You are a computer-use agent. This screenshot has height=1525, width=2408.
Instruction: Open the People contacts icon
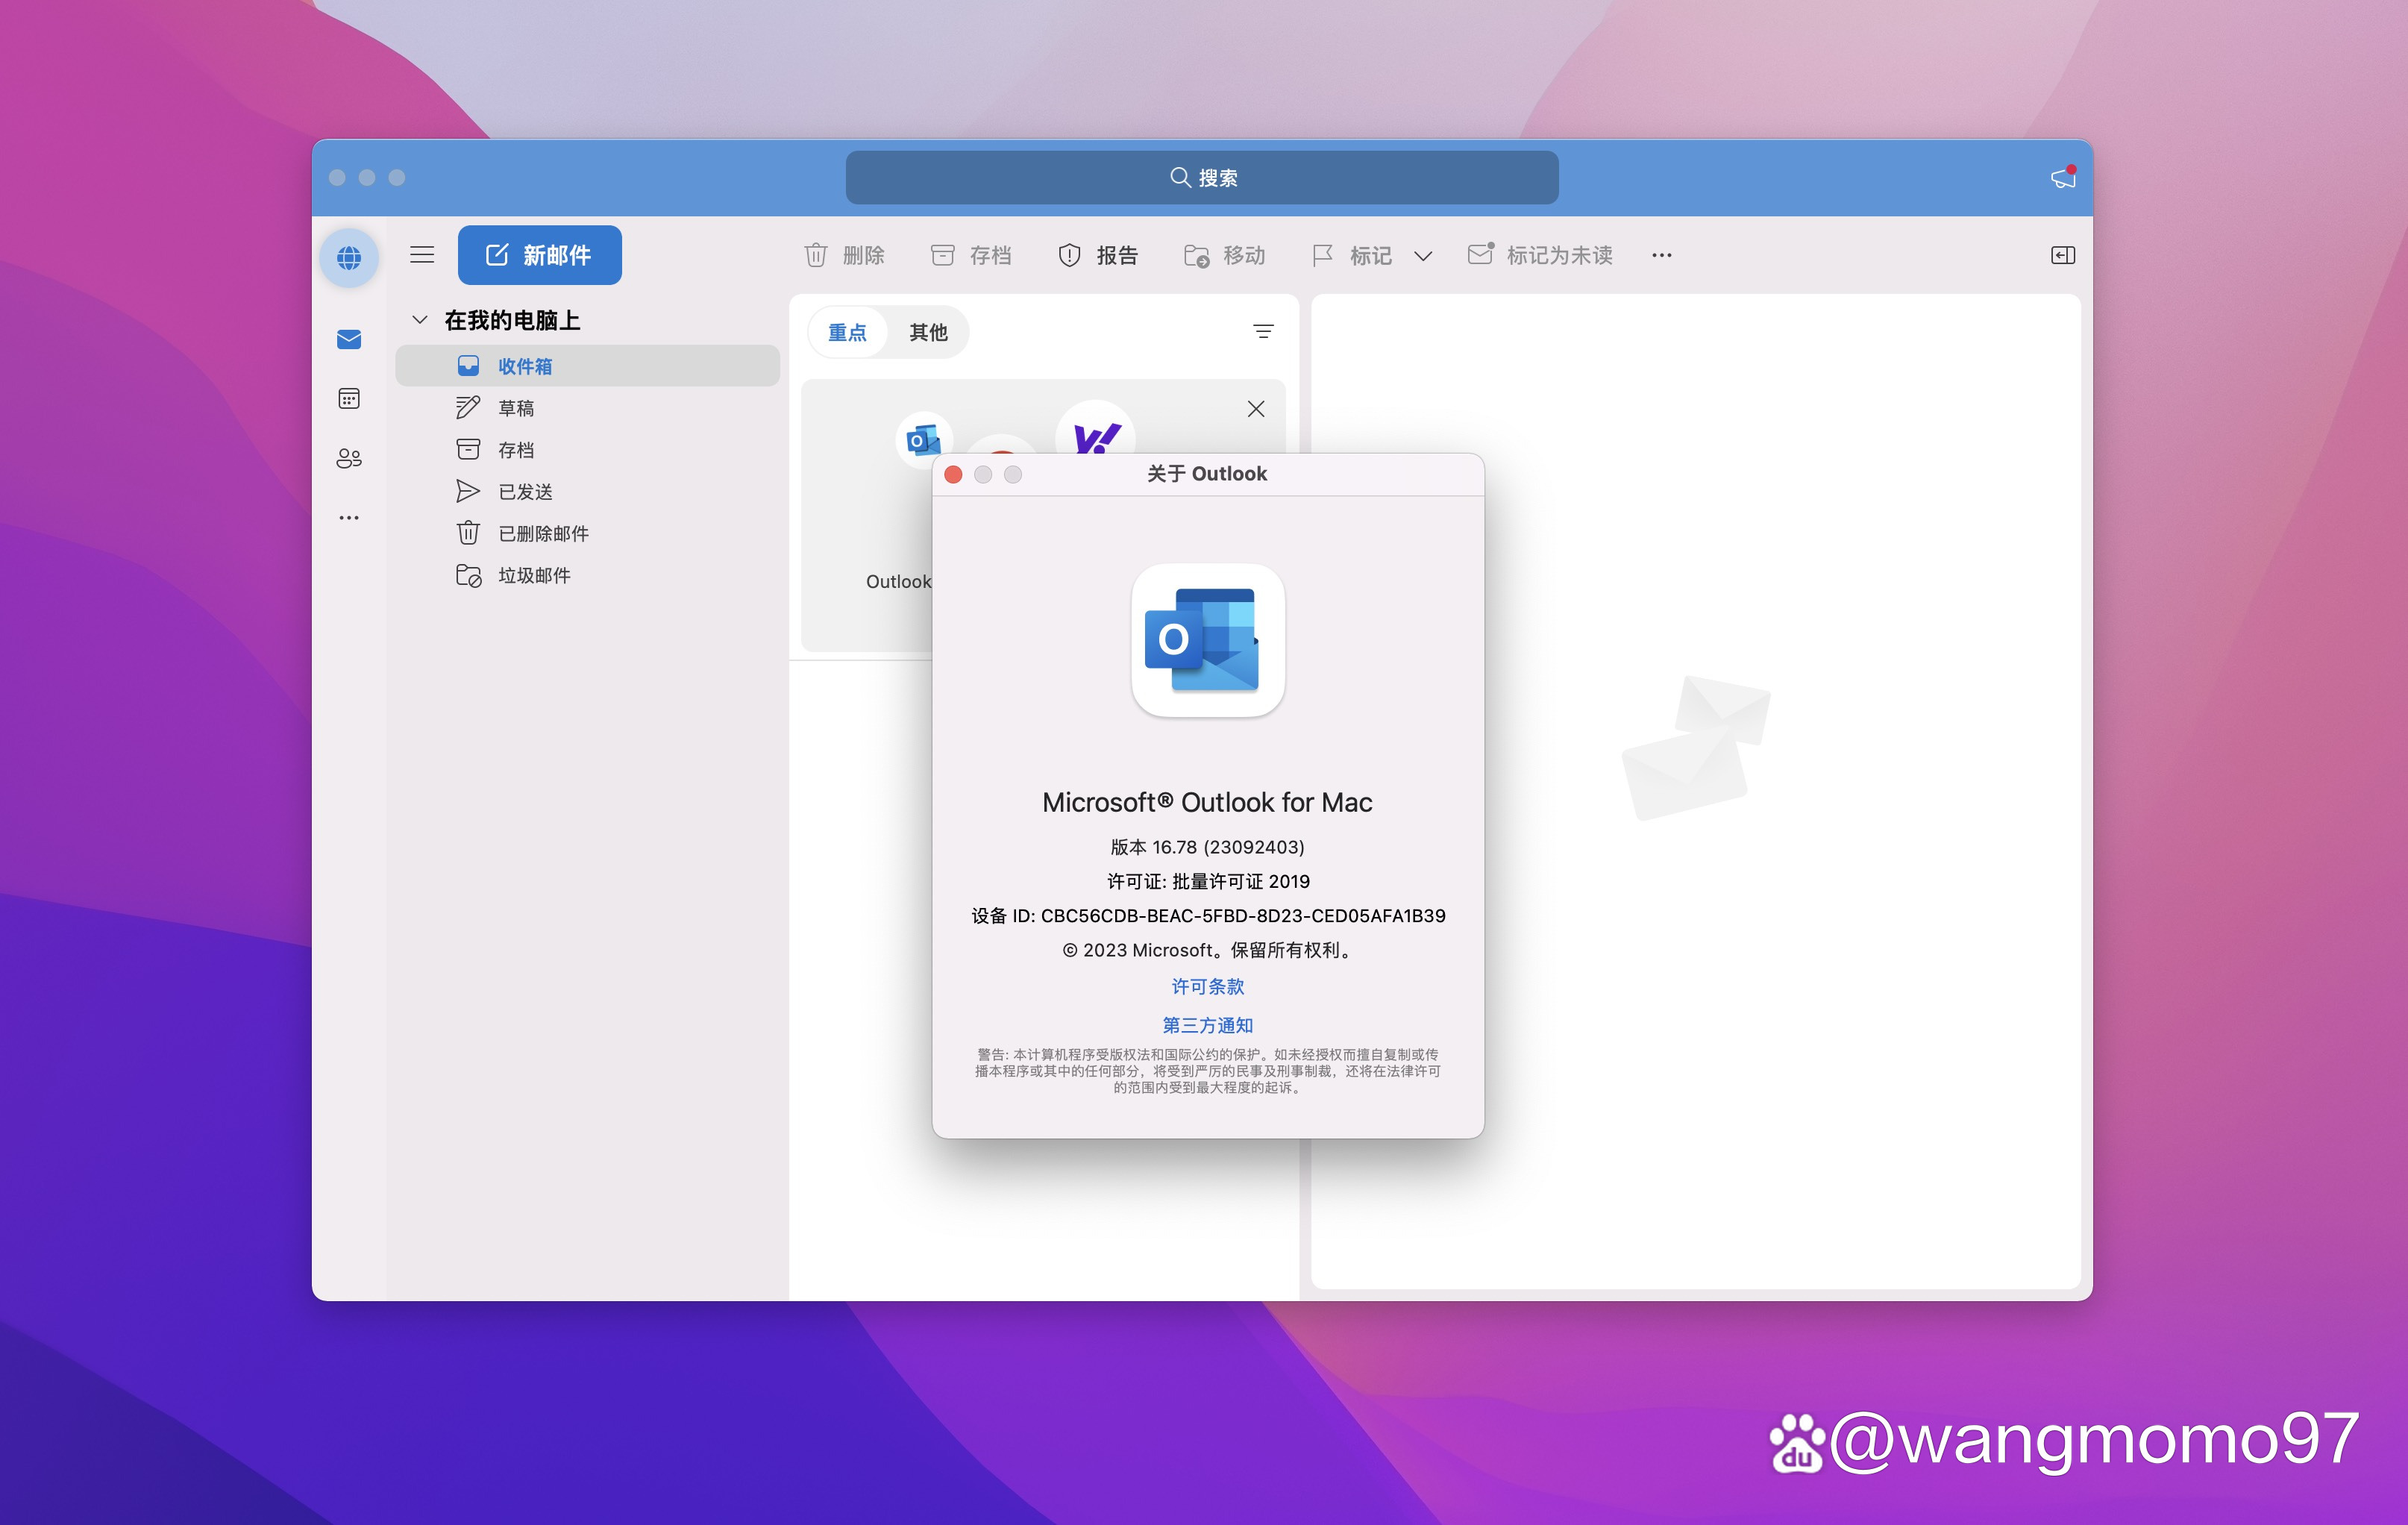click(349, 458)
